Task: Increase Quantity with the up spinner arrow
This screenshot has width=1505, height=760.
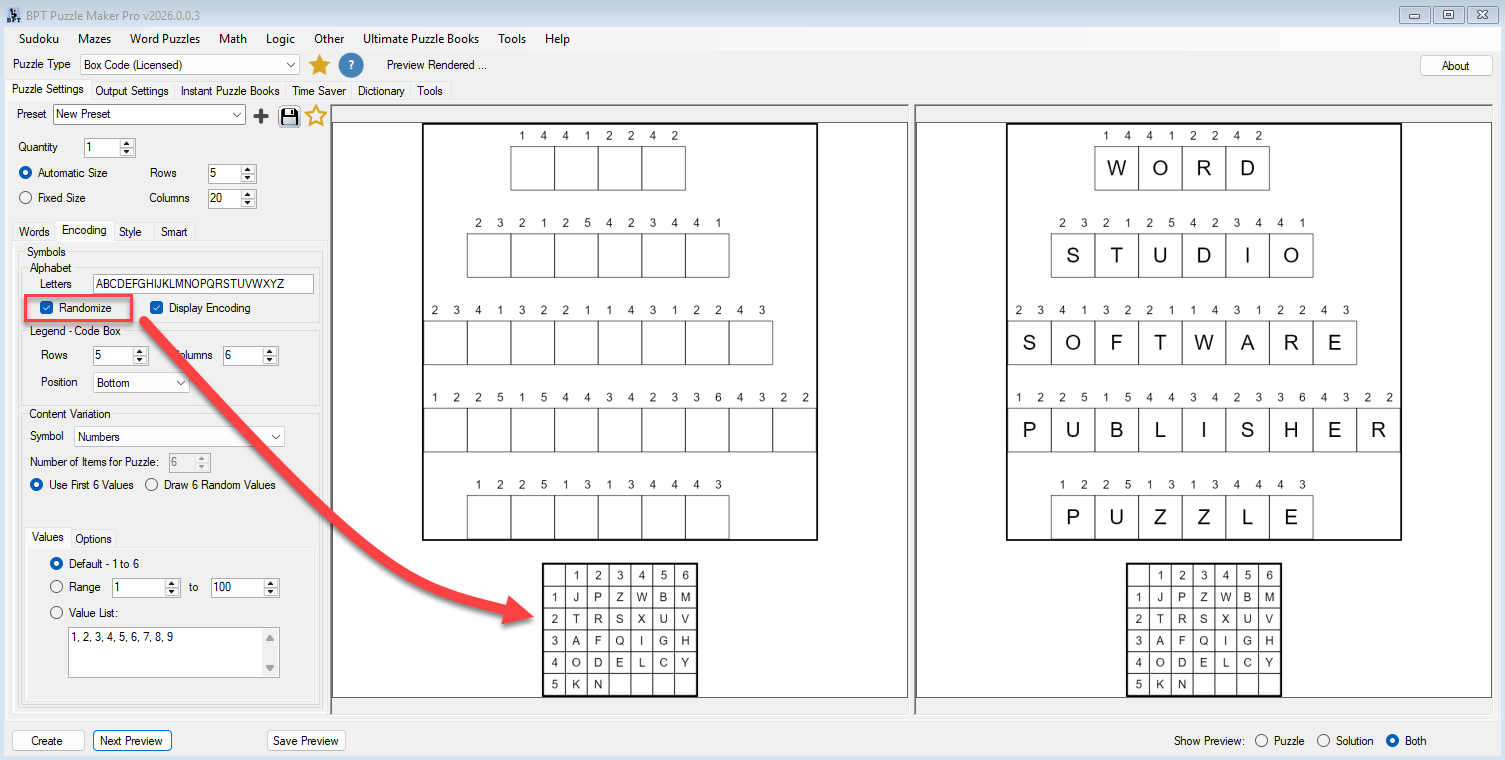Action: click(127, 143)
